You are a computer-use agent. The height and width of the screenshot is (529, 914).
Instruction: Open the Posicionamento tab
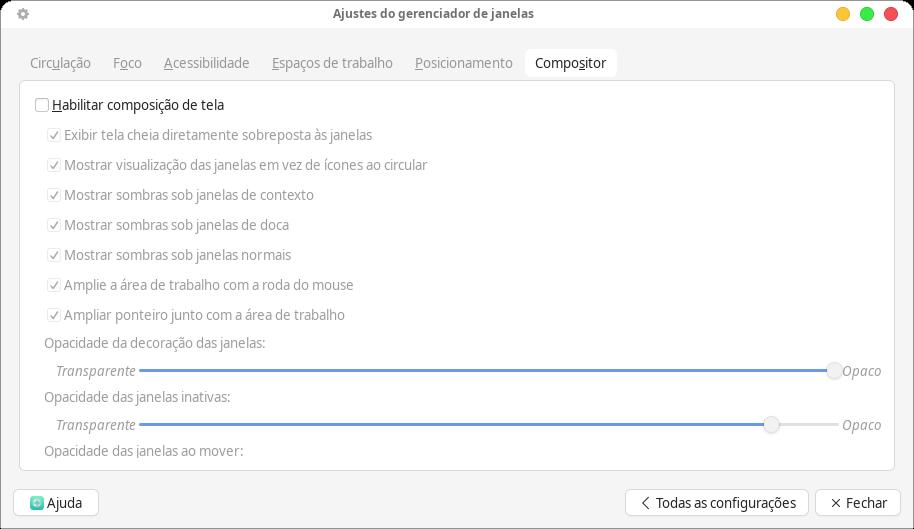coord(463,63)
